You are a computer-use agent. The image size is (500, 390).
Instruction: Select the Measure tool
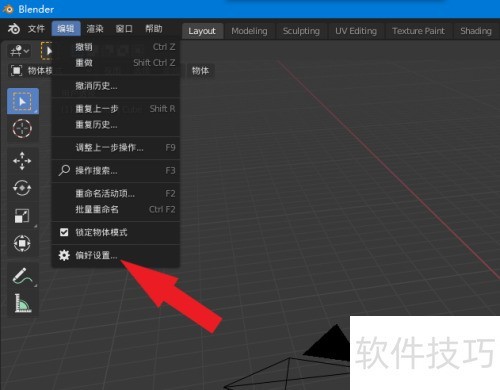click(x=22, y=303)
